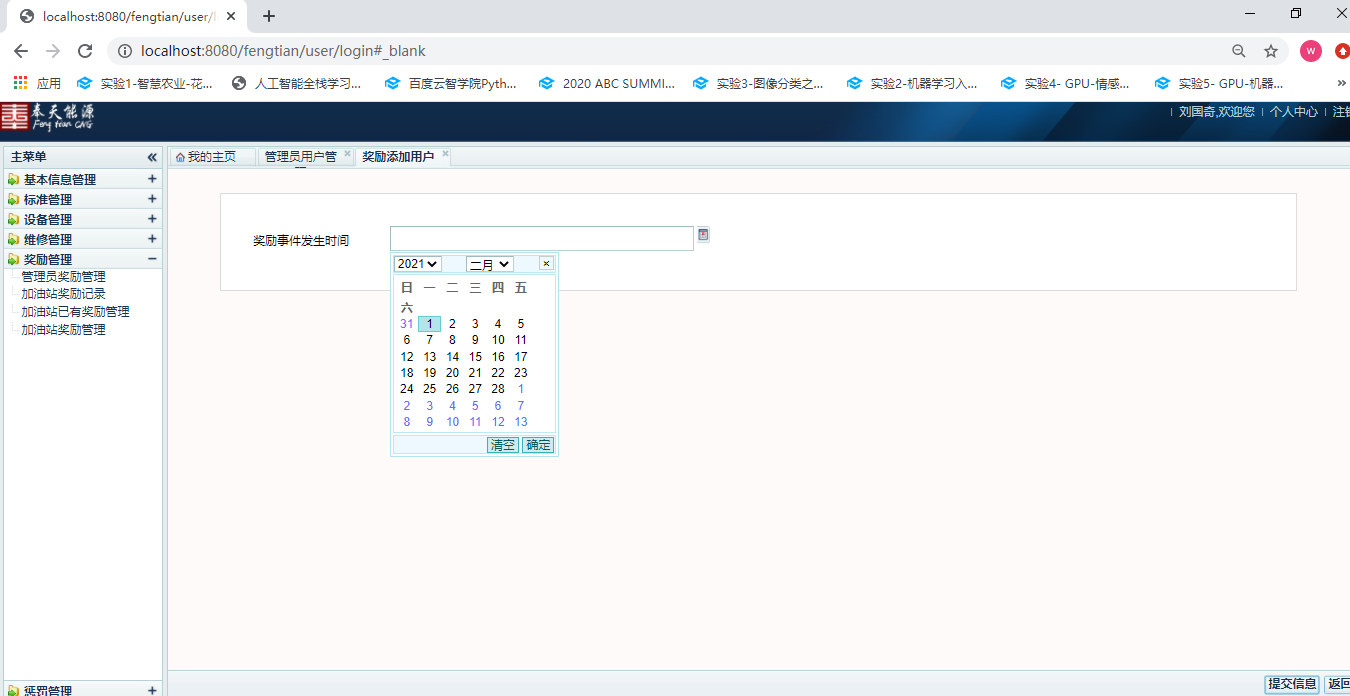1350x696 pixels.
Task: Select day 15 in the calendar
Action: coord(475,357)
